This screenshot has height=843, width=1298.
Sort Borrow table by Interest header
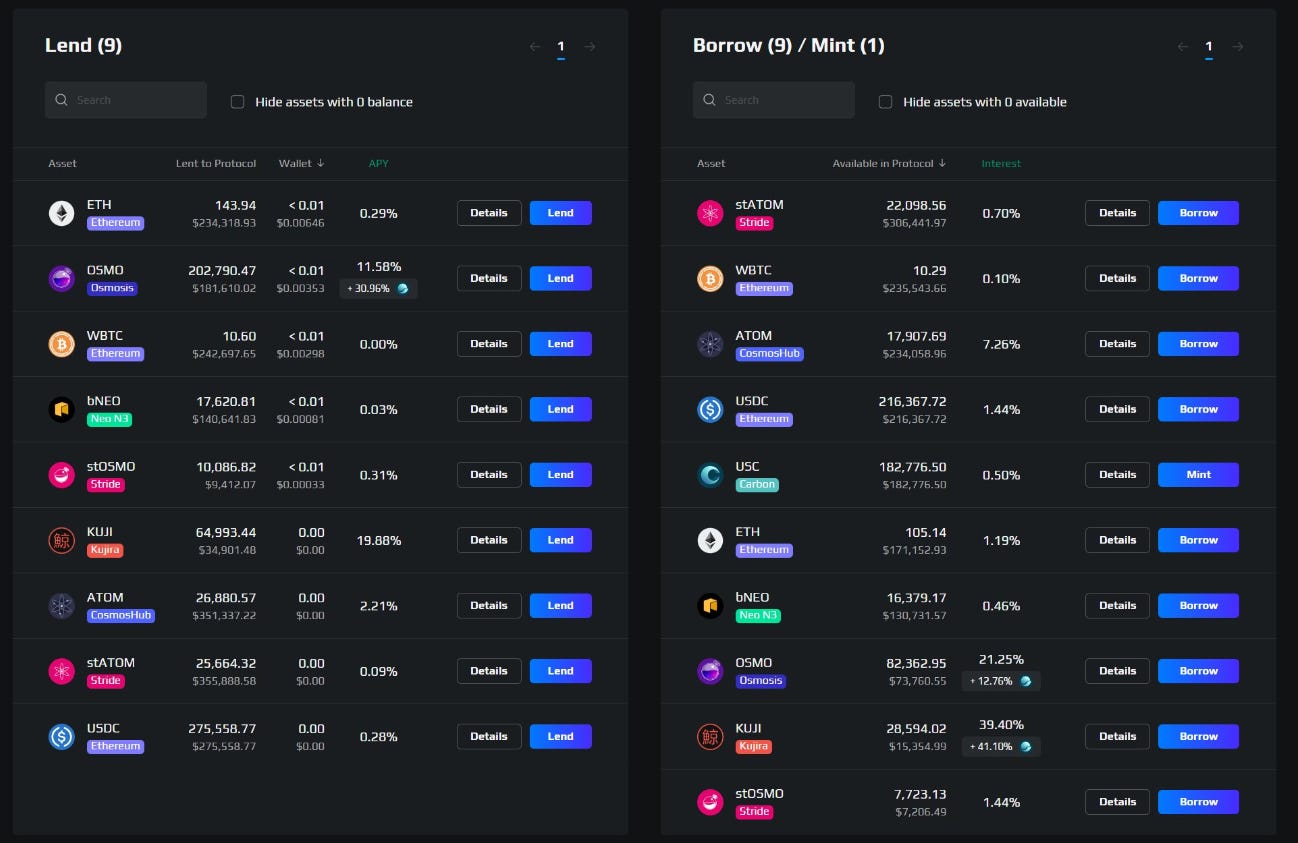pos(1001,163)
